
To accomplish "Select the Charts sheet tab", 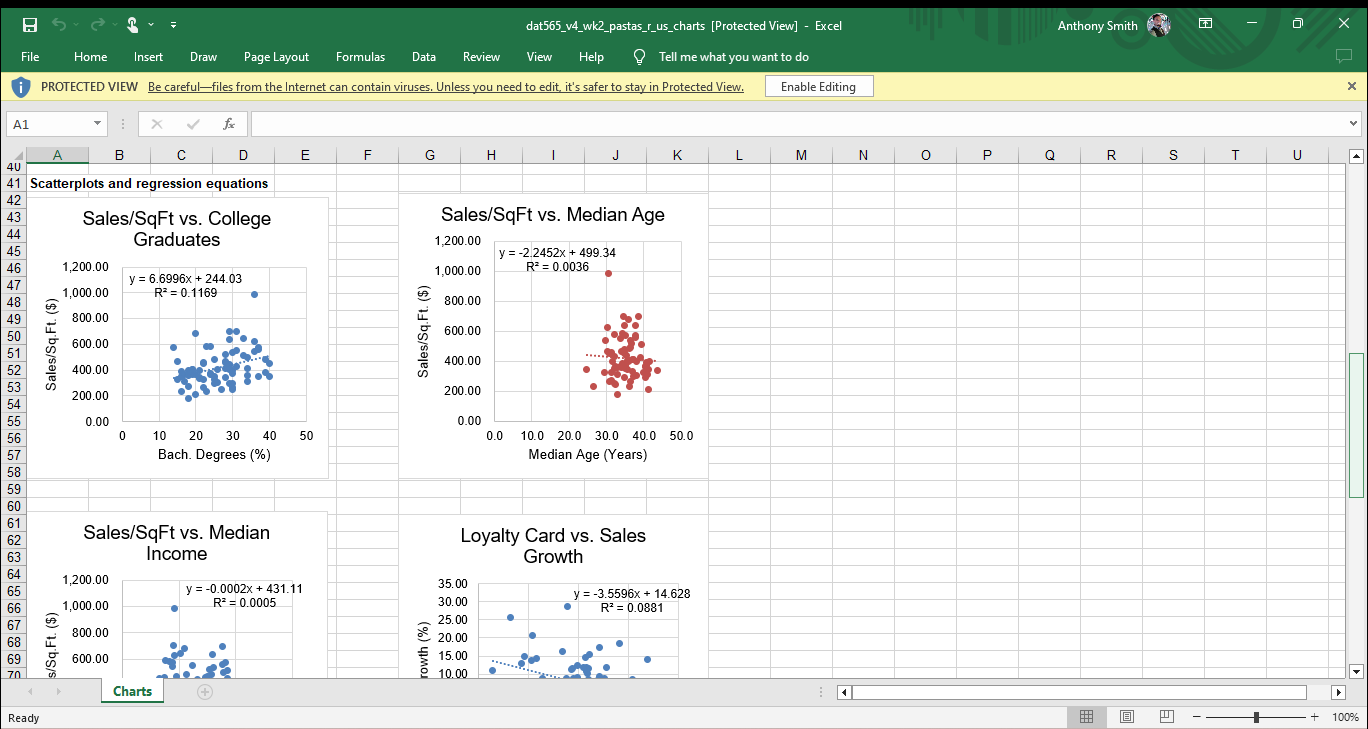I will 133,691.
